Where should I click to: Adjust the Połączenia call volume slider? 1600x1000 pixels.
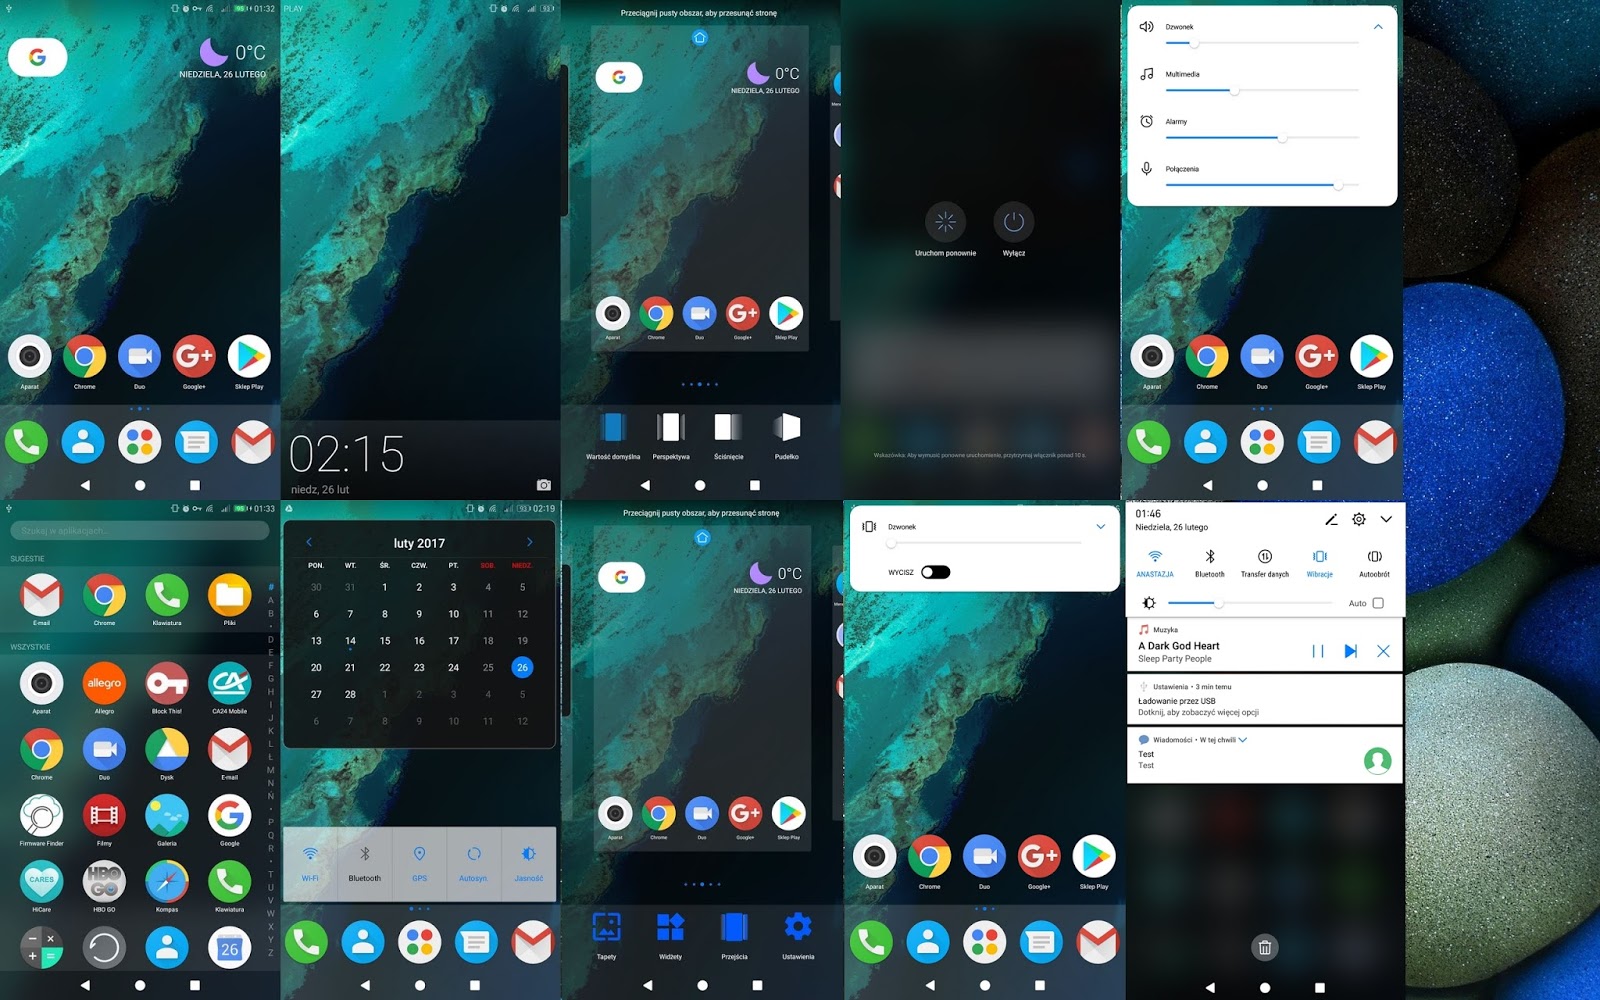coord(1262,185)
